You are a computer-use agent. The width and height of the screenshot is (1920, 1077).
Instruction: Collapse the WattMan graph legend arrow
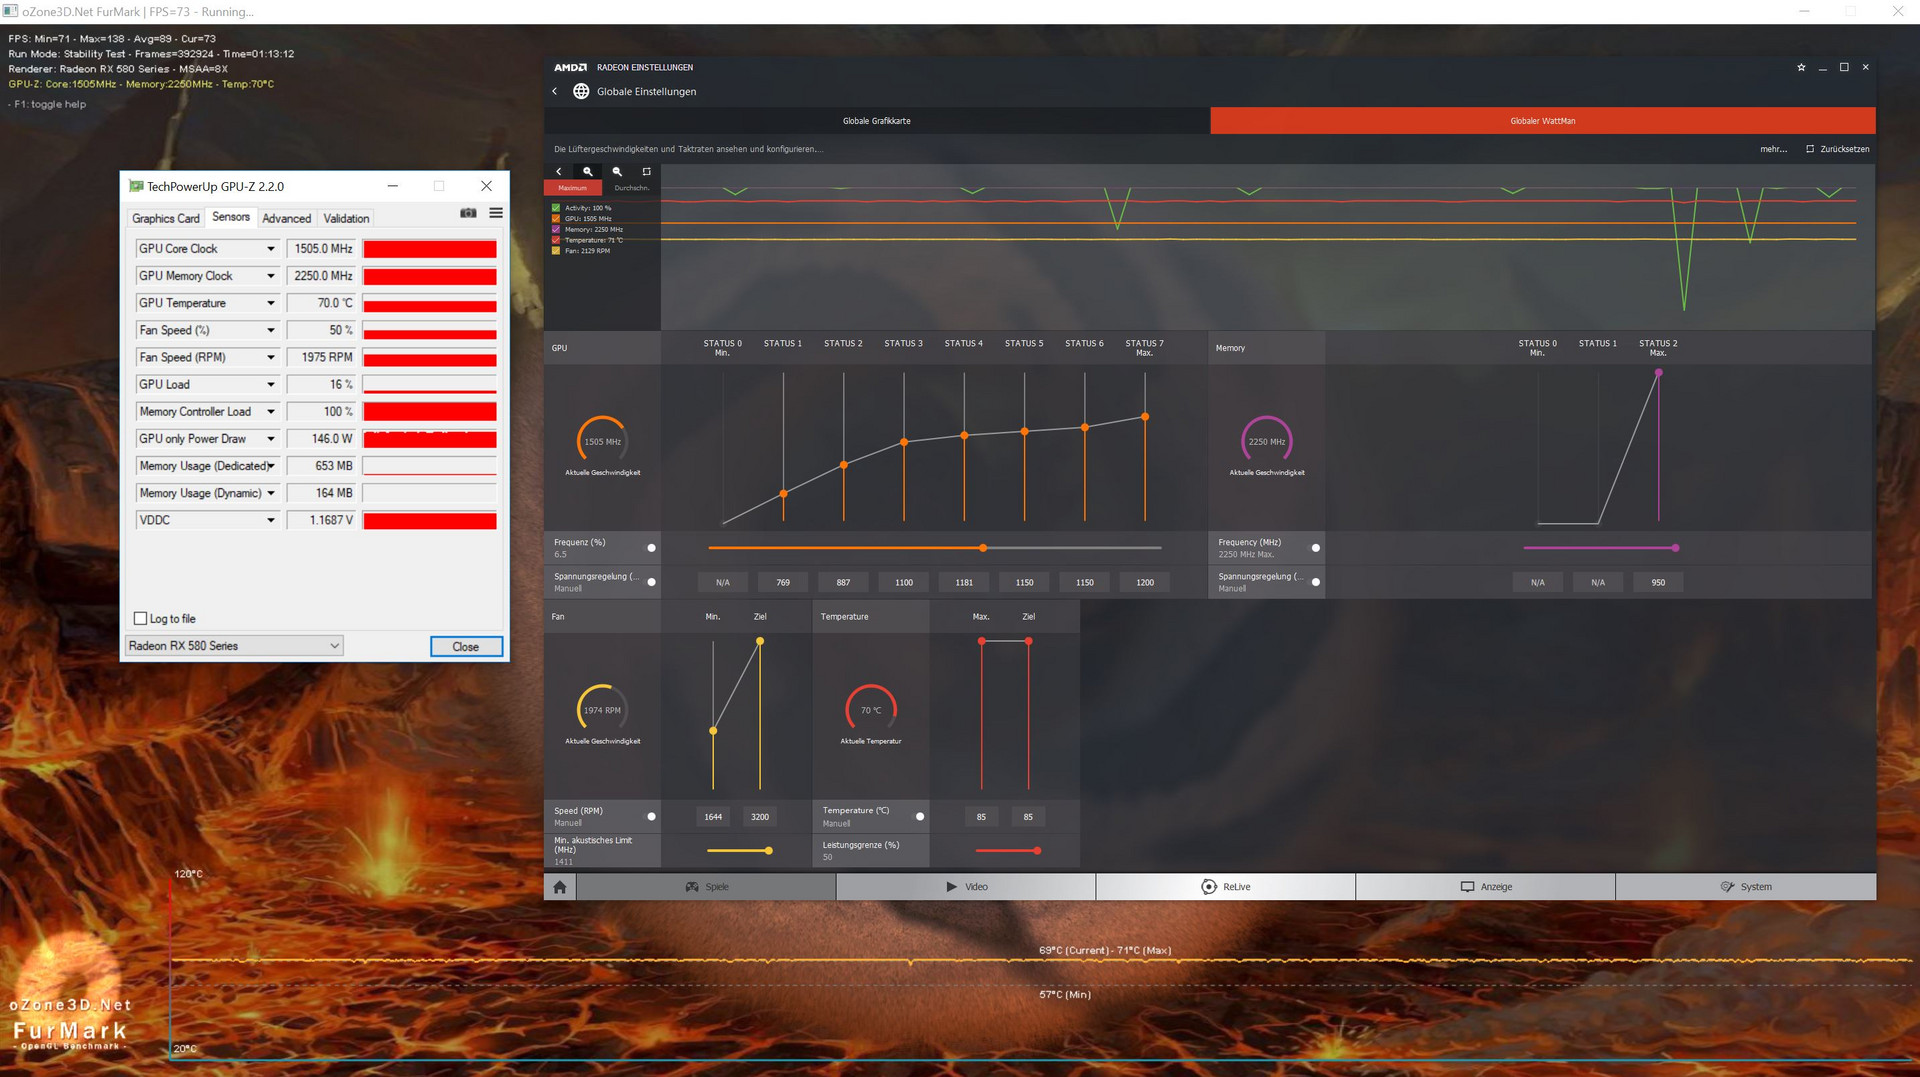559,172
